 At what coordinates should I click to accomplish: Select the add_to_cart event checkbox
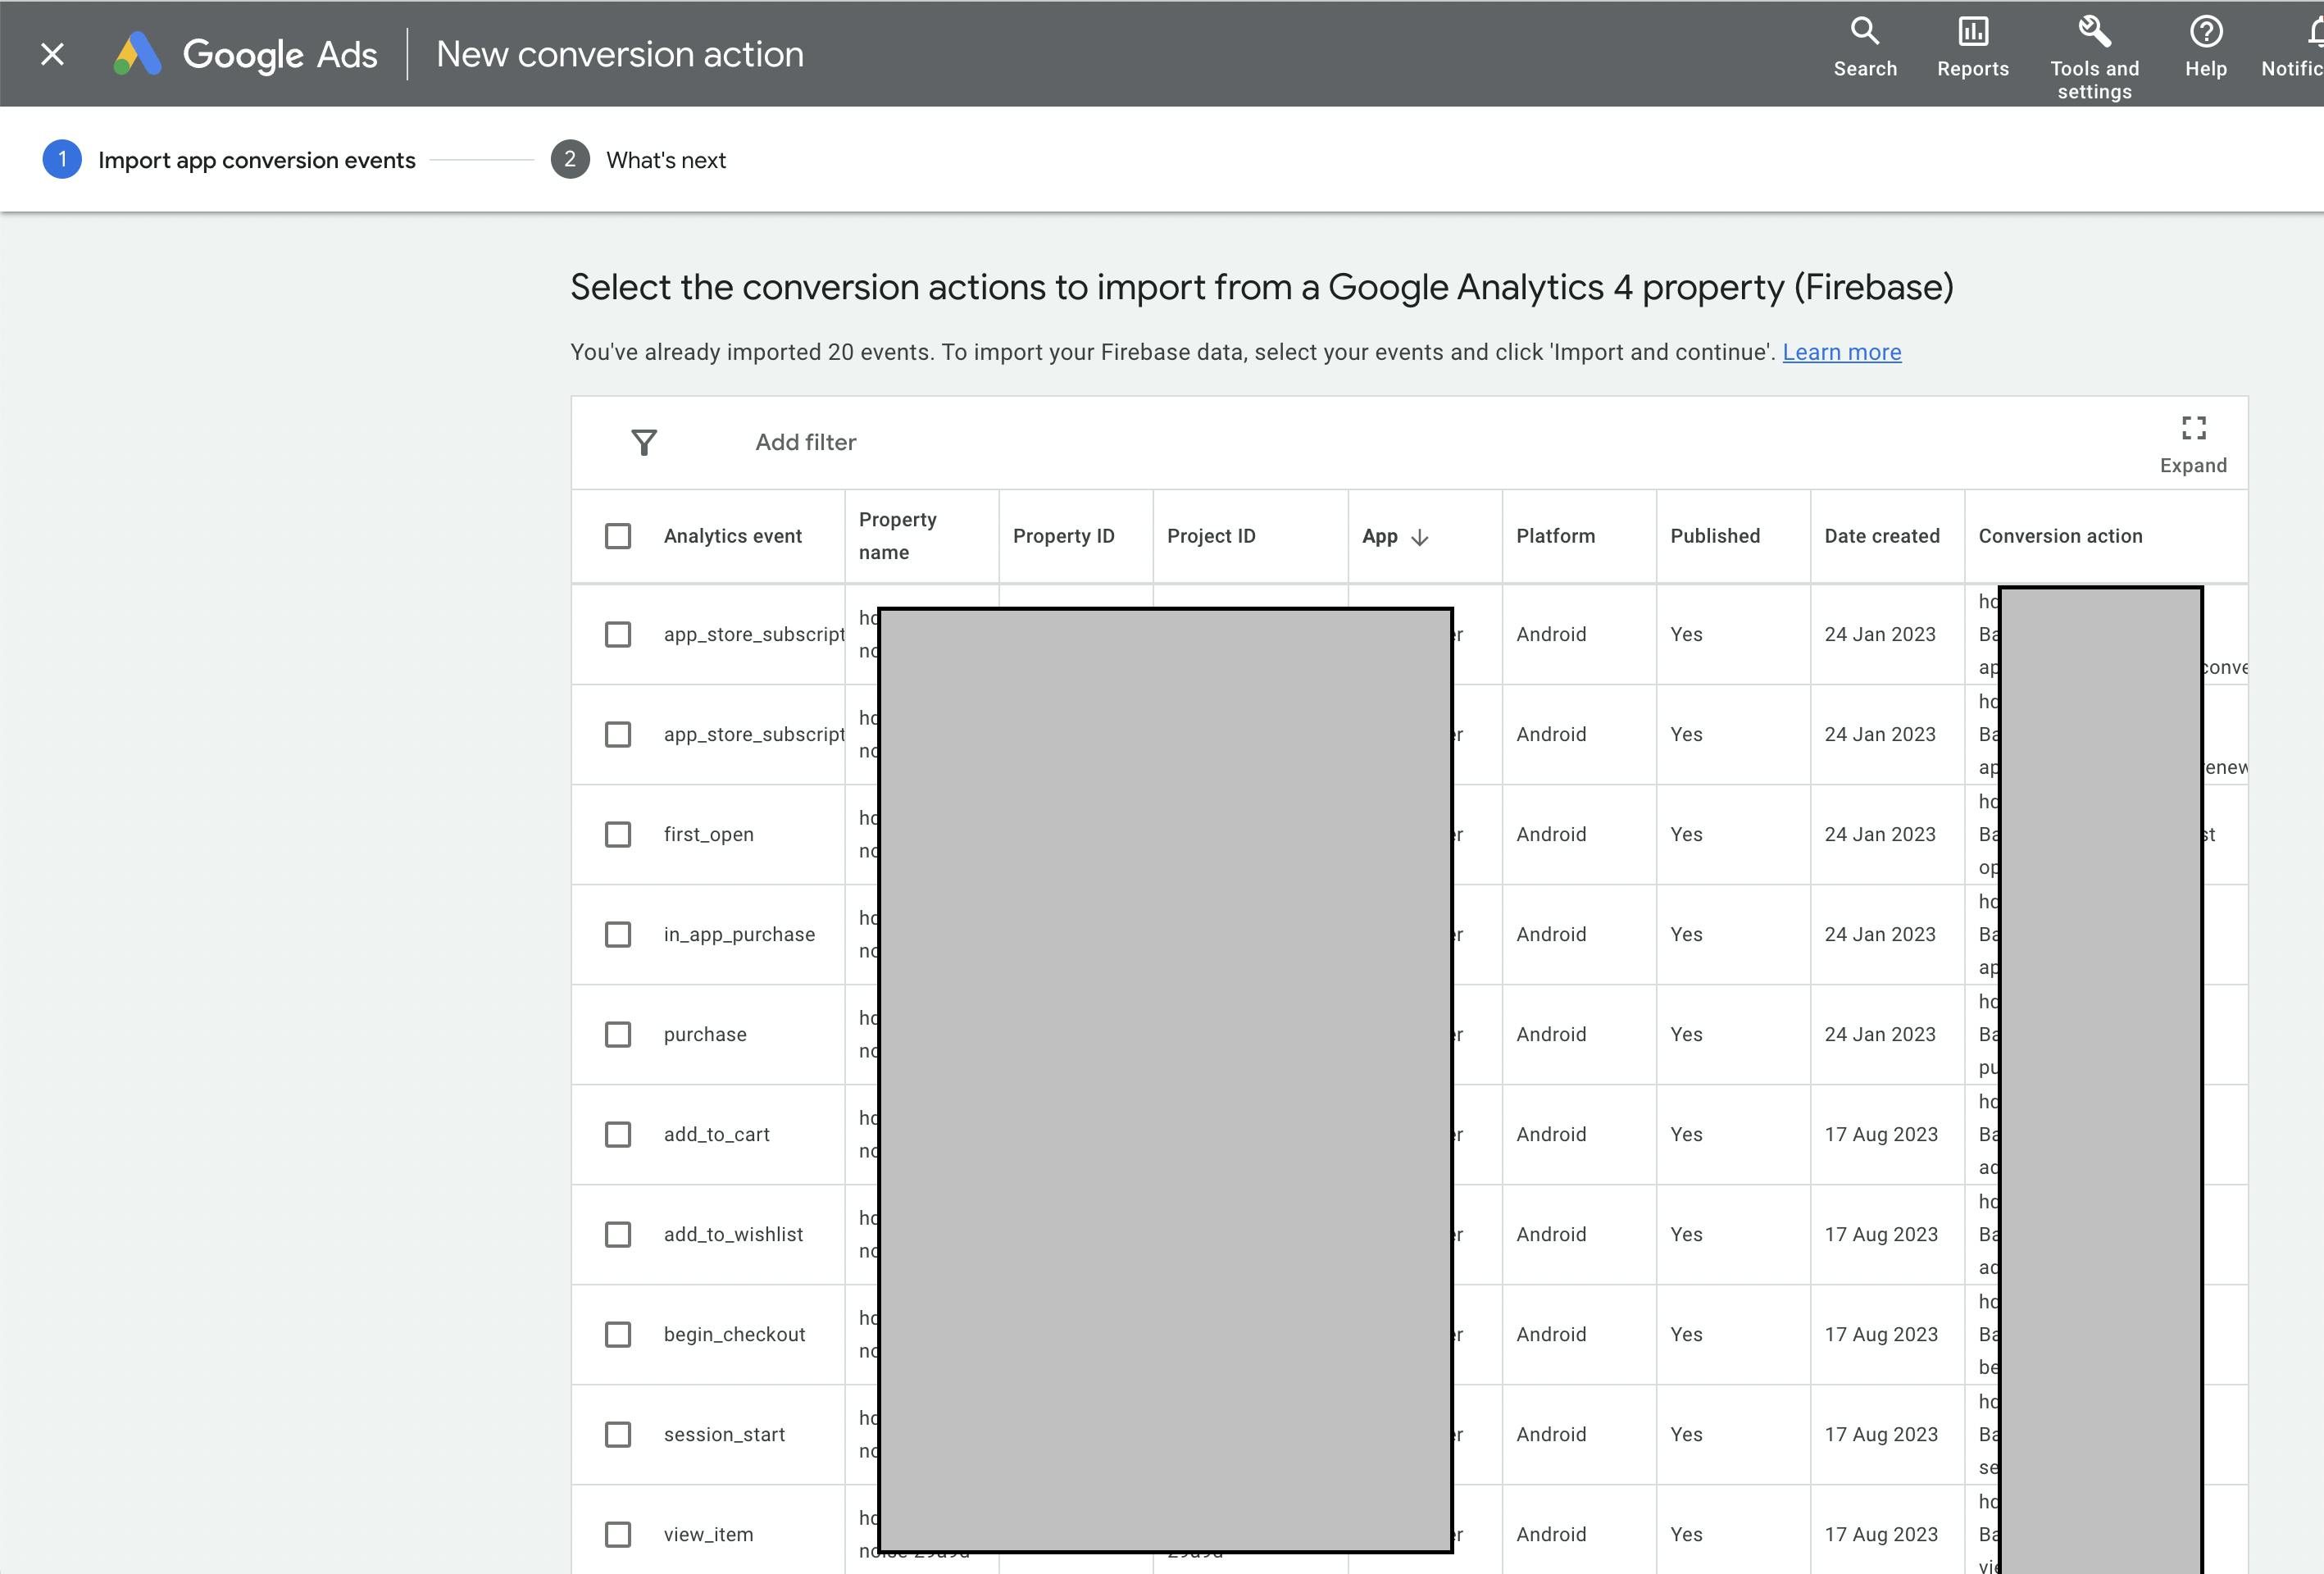click(618, 1134)
